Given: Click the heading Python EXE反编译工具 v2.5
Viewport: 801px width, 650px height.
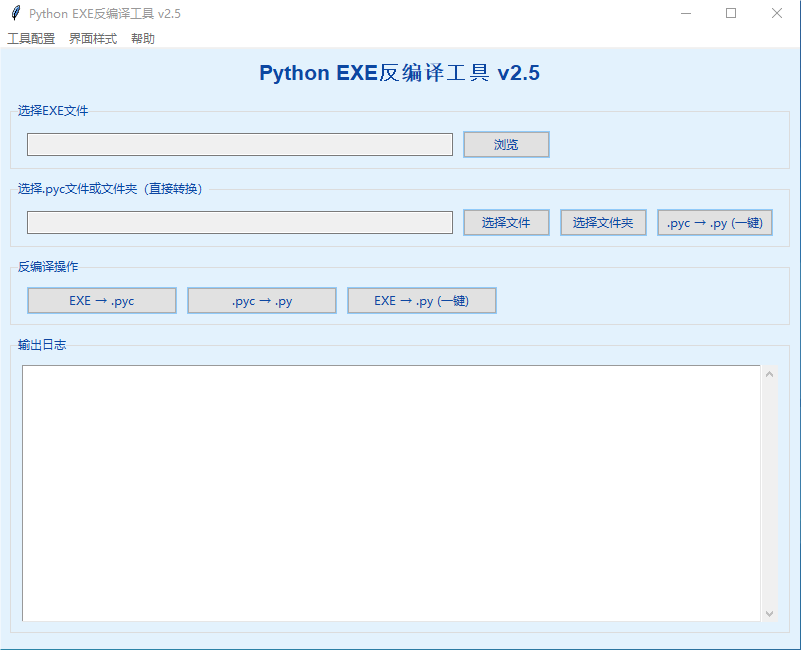Looking at the screenshot, I should (399, 73).
